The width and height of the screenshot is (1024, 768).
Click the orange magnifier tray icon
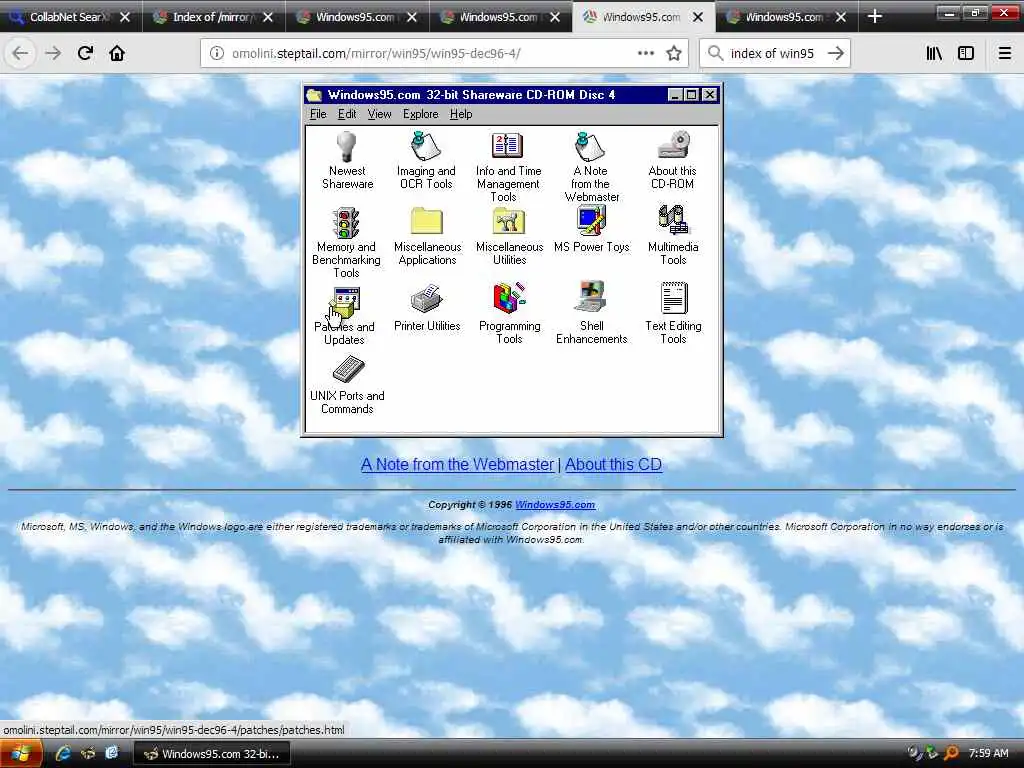click(x=952, y=754)
